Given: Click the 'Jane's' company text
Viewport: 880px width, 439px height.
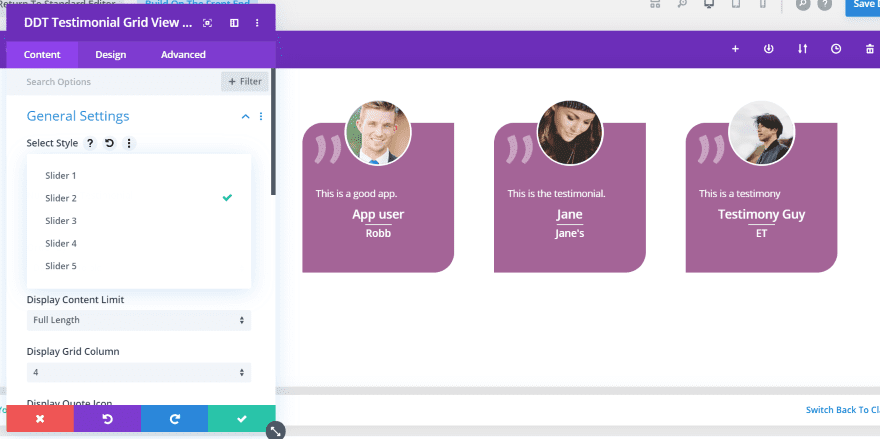Looking at the screenshot, I should [x=570, y=233].
